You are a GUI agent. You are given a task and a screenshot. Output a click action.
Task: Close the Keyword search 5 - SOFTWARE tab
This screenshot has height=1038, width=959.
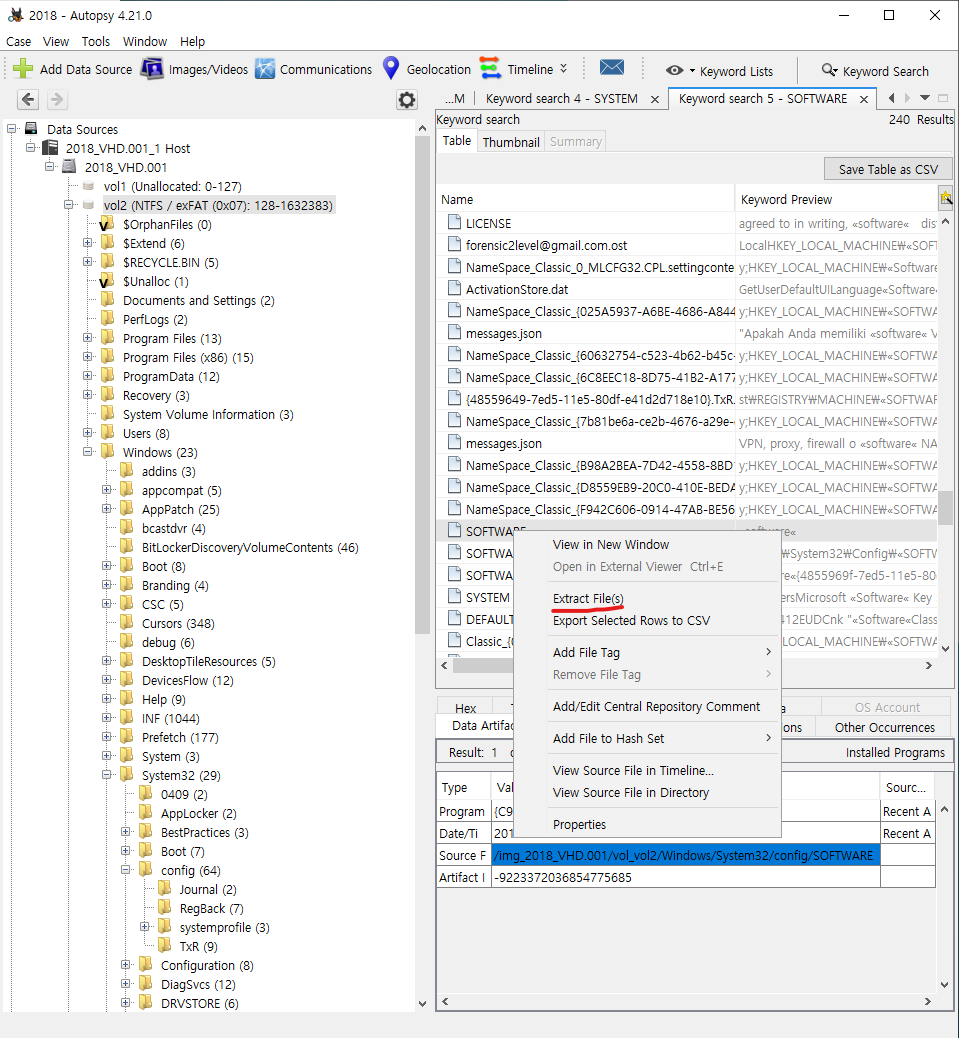864,99
